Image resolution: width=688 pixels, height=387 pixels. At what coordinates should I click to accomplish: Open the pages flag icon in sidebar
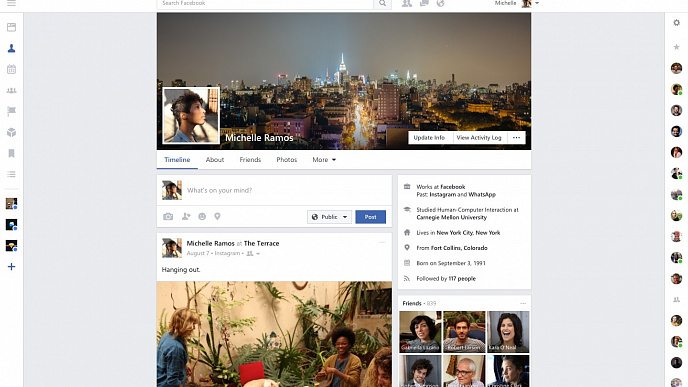point(11,111)
